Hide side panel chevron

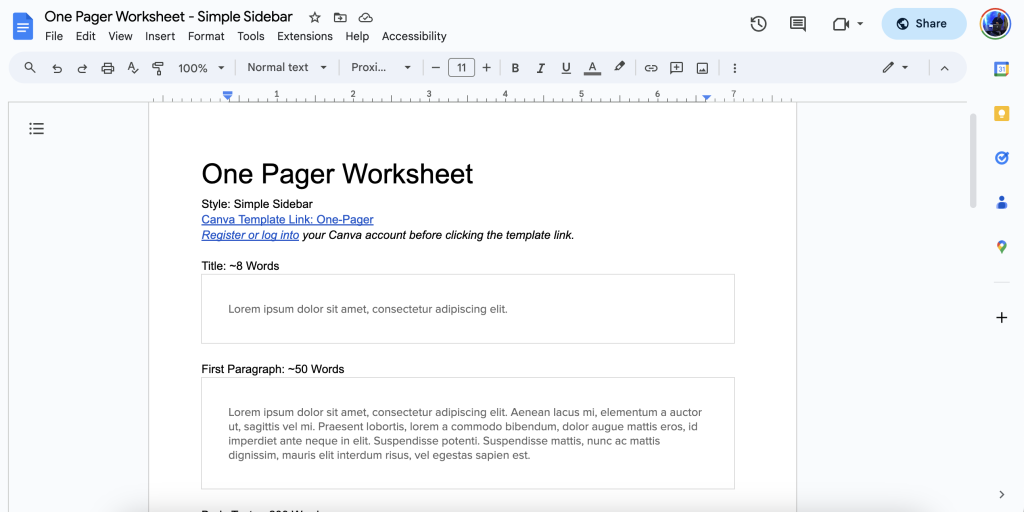click(x=1002, y=494)
